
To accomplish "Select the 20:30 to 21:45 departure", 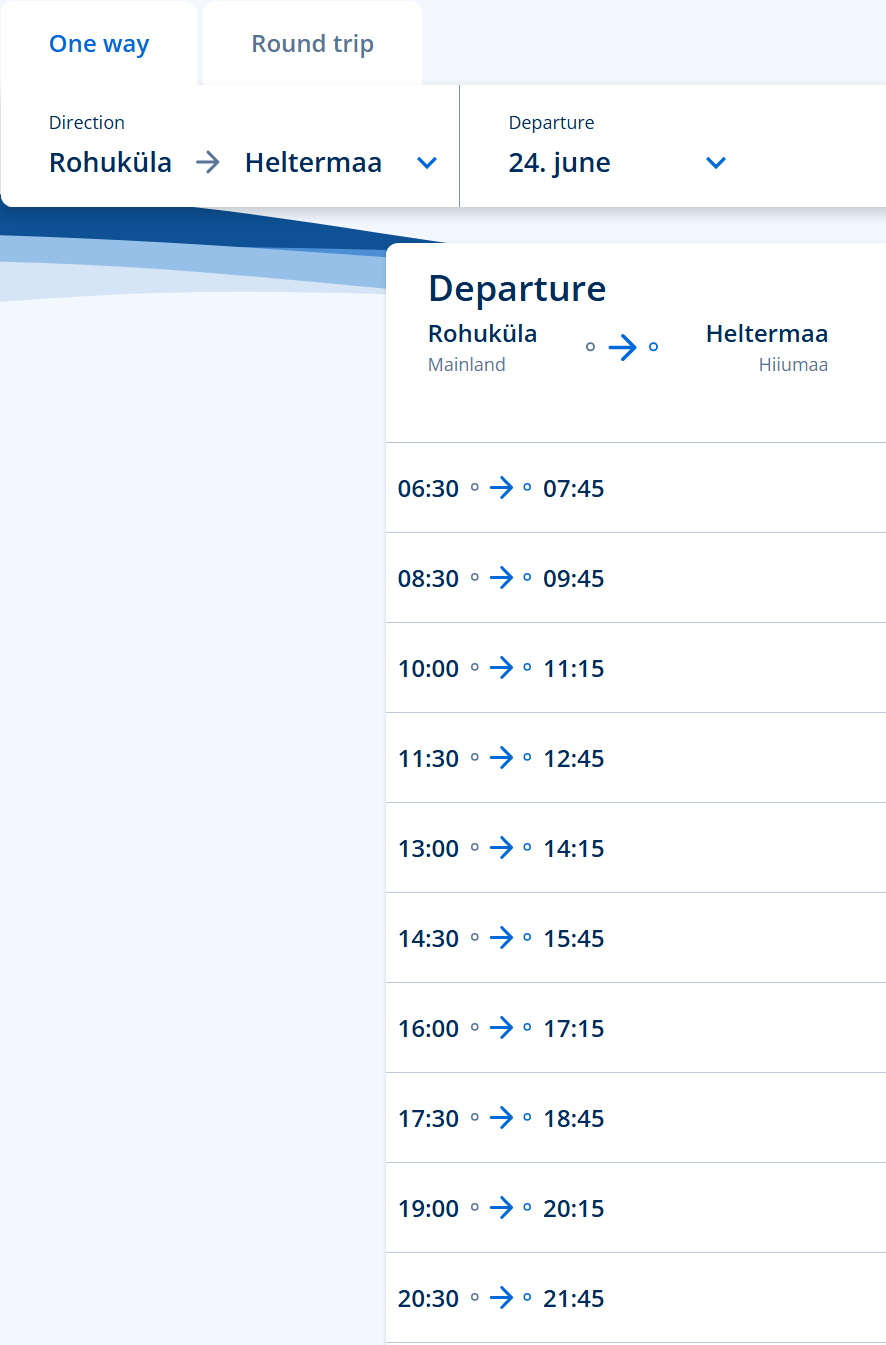I will coord(501,1298).
